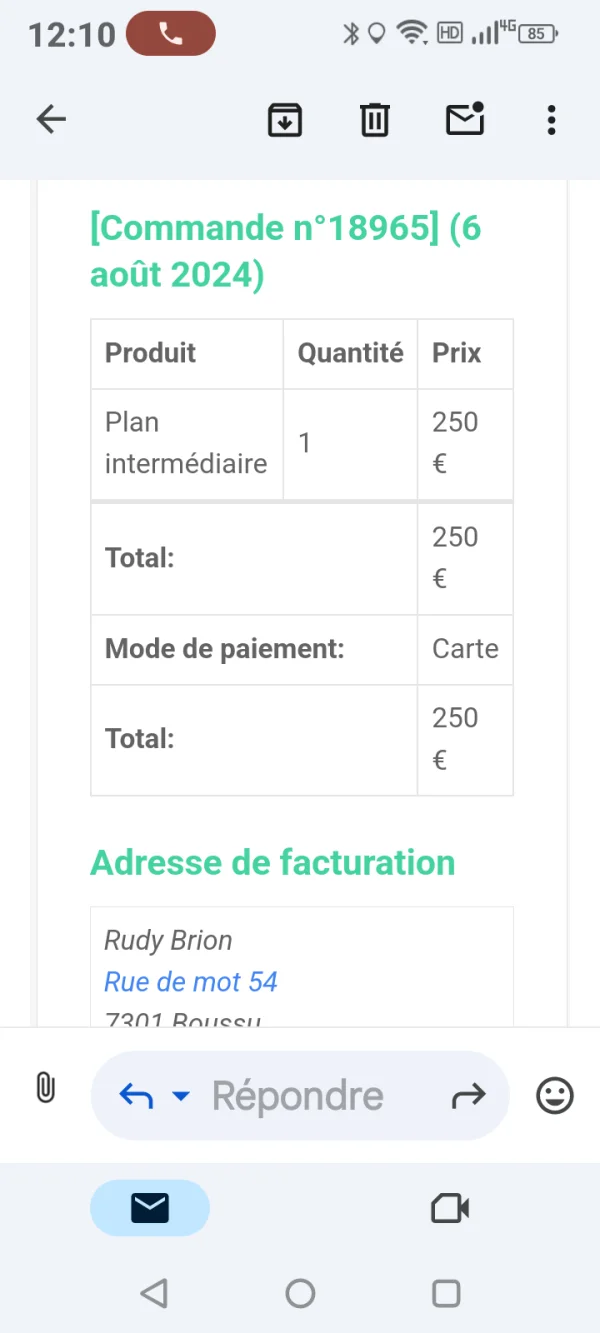
Task: Tap the Plan intermédiaire product cell
Action: [186, 443]
